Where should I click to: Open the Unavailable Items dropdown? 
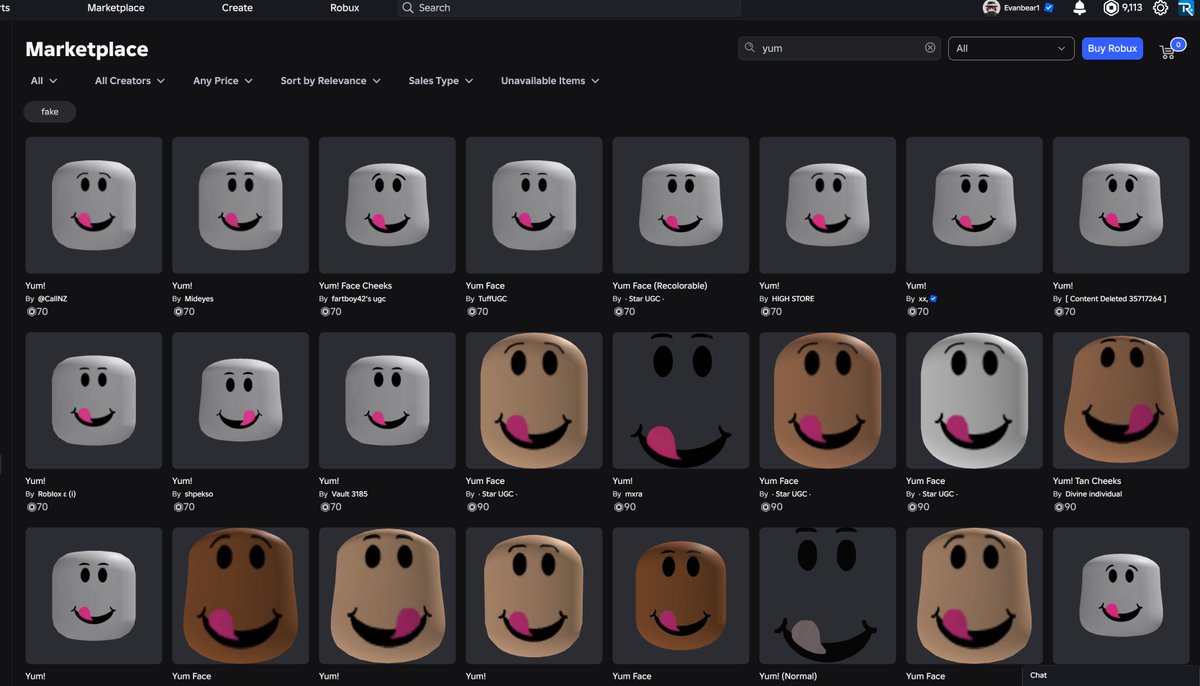[550, 81]
